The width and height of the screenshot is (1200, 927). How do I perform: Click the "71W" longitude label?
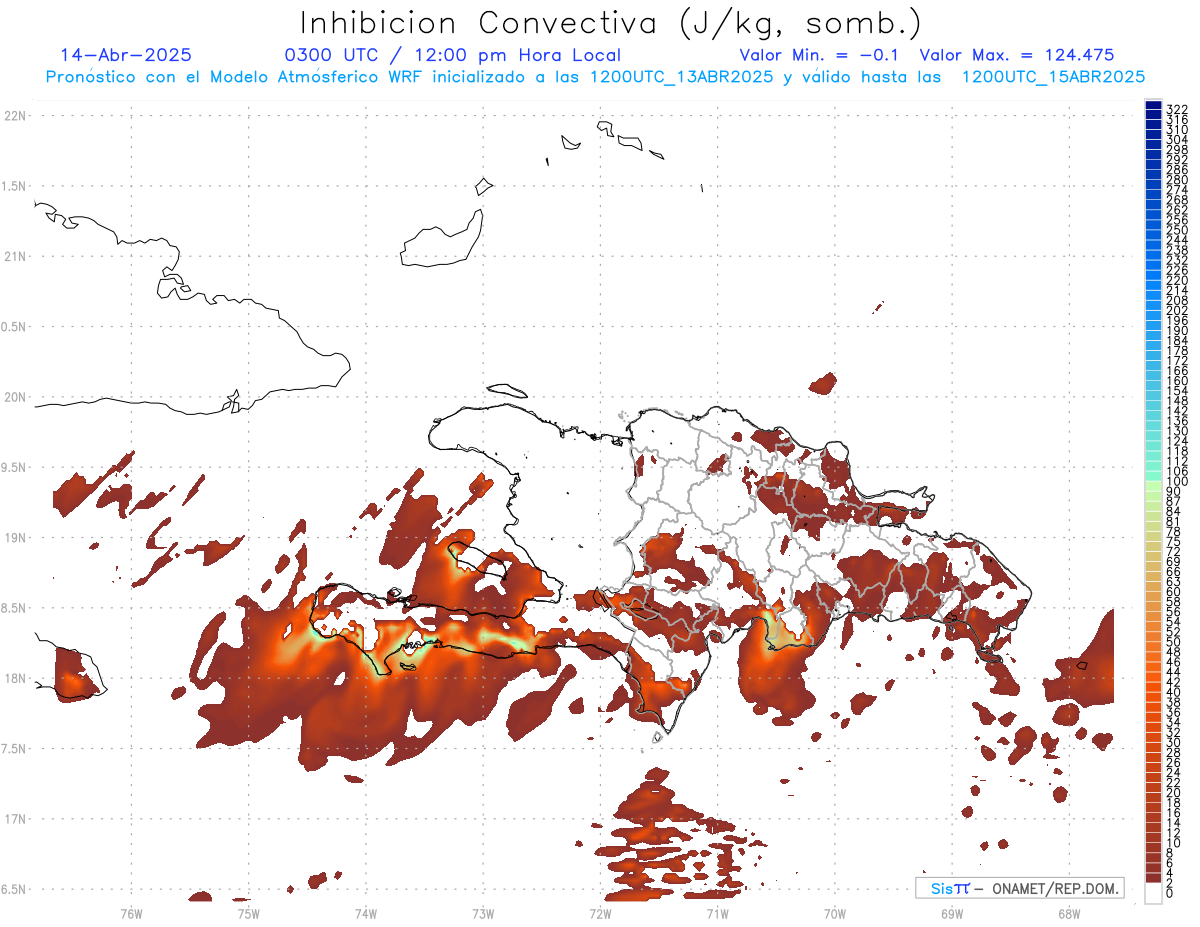tap(717, 913)
